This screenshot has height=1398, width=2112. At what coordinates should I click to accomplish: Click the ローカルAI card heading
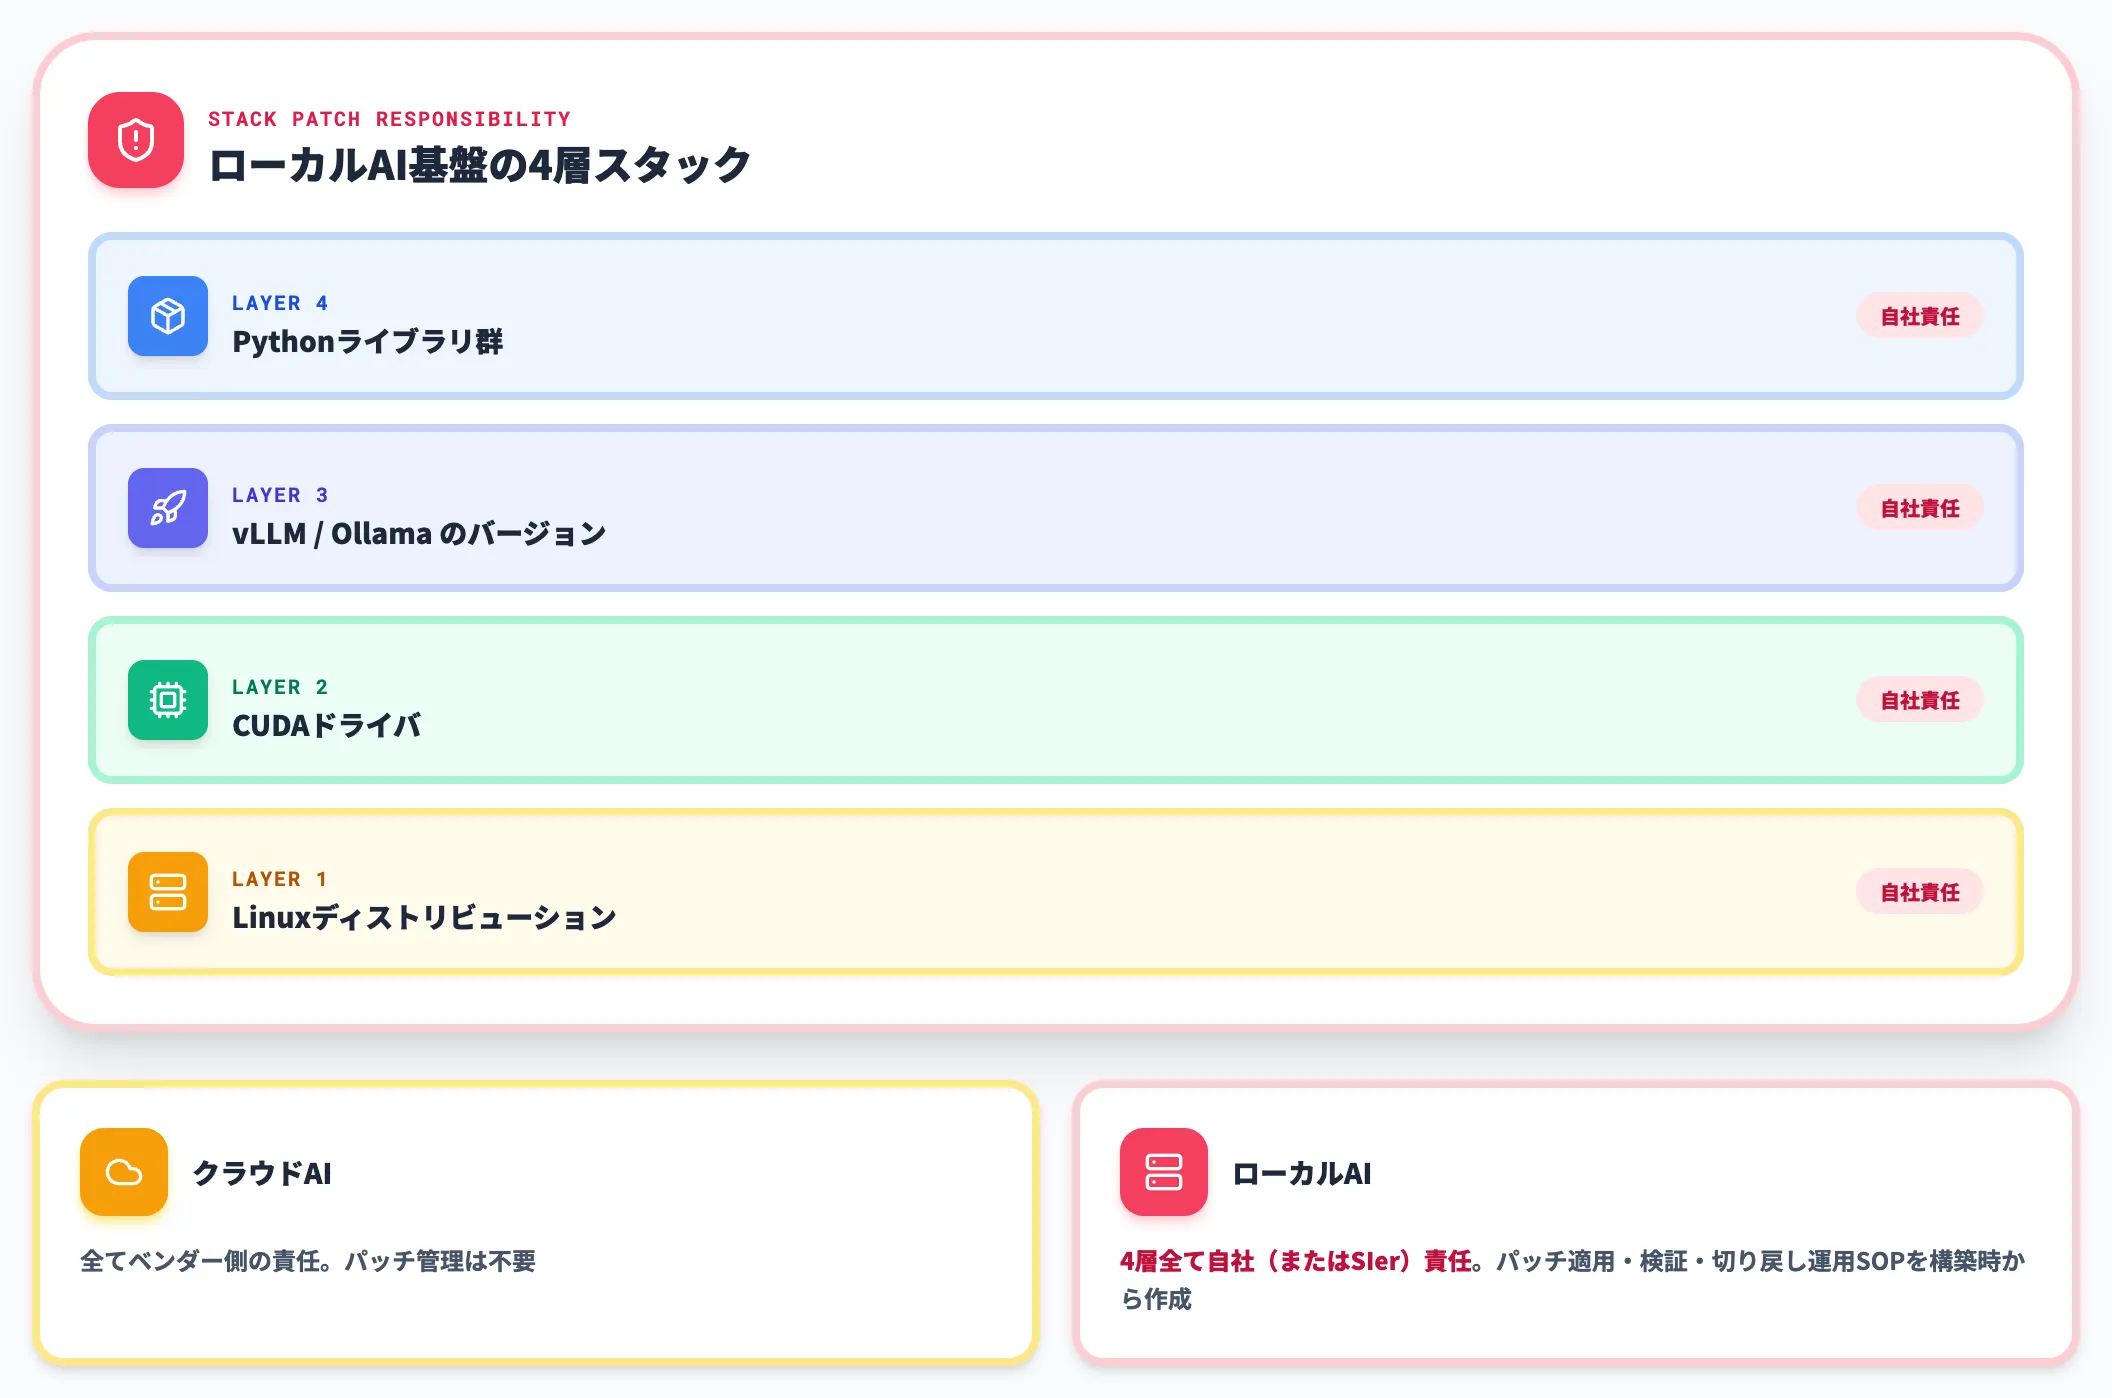click(x=1302, y=1173)
